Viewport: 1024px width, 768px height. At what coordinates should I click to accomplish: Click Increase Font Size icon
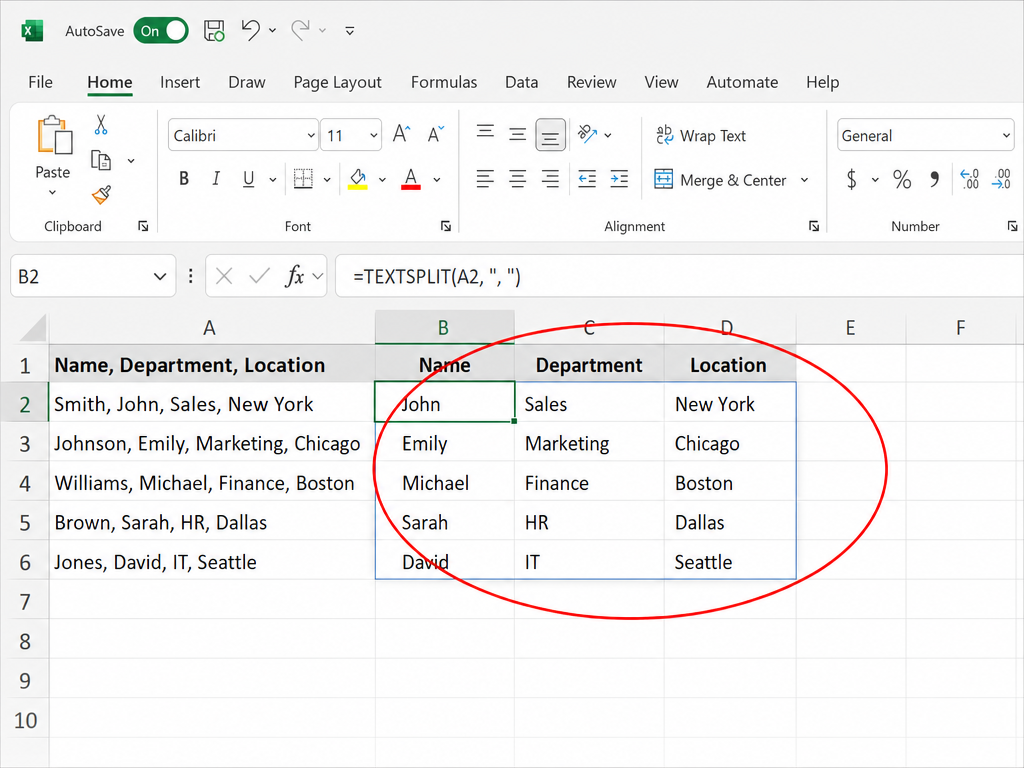tap(402, 134)
